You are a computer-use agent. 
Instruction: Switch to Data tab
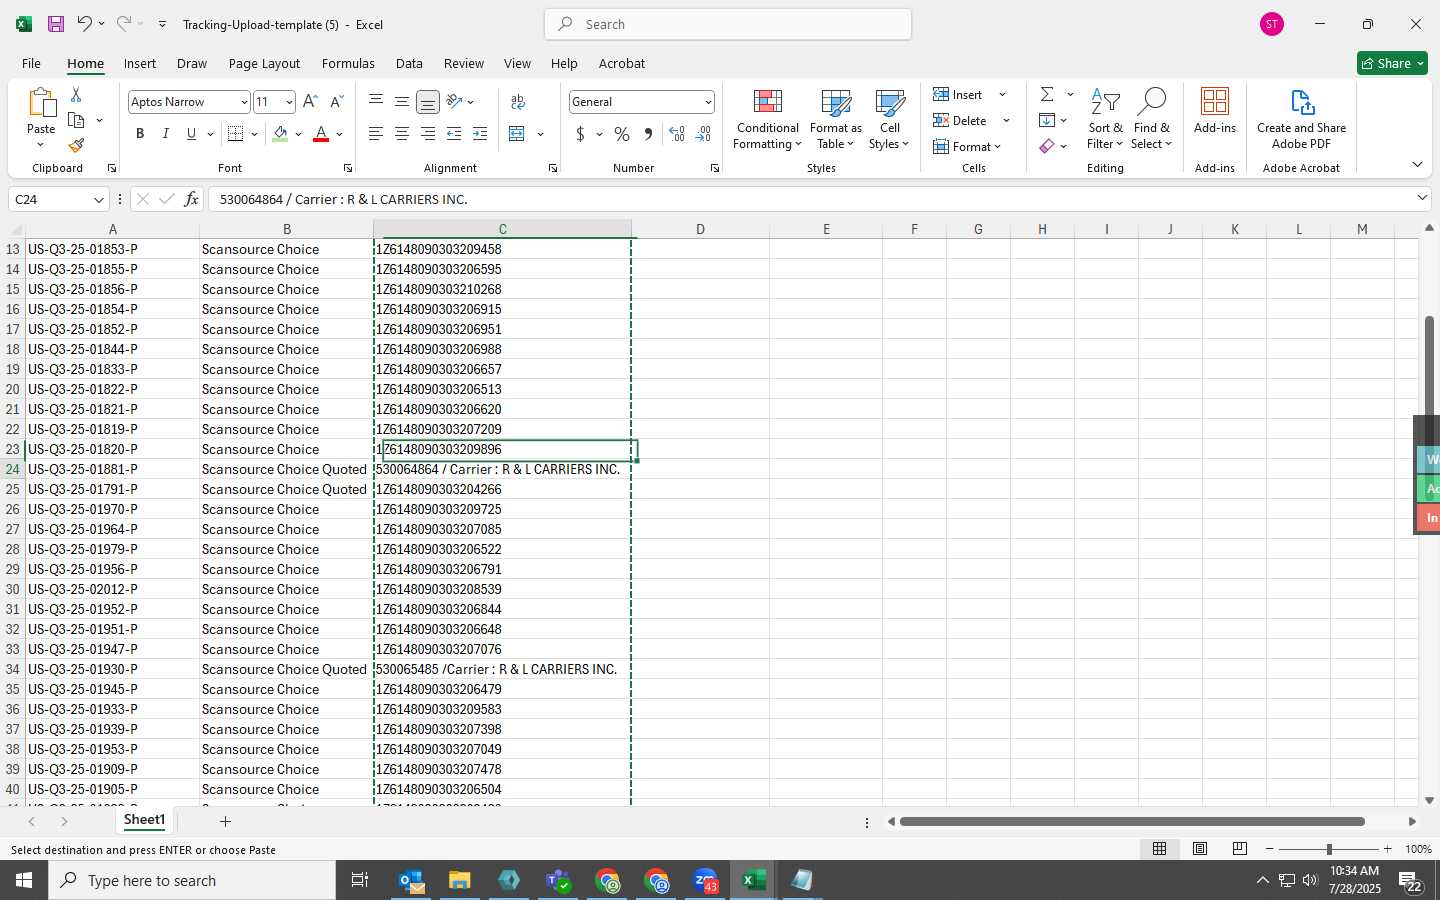[x=409, y=63]
